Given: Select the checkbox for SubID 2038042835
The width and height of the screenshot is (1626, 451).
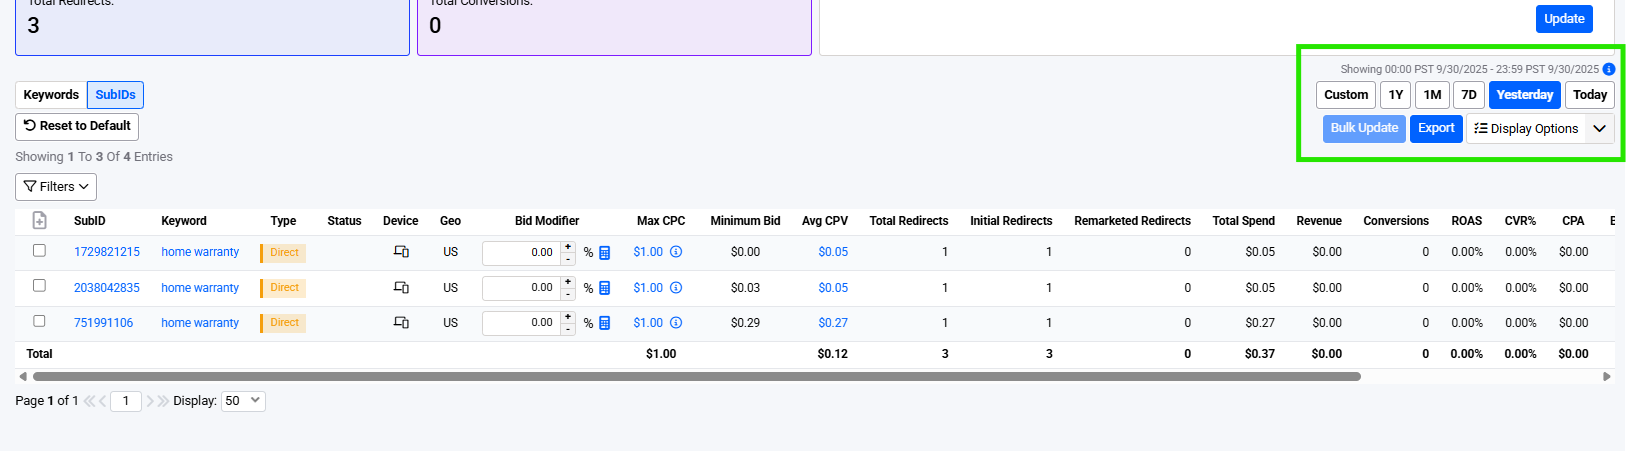Looking at the screenshot, I should [x=39, y=286].
